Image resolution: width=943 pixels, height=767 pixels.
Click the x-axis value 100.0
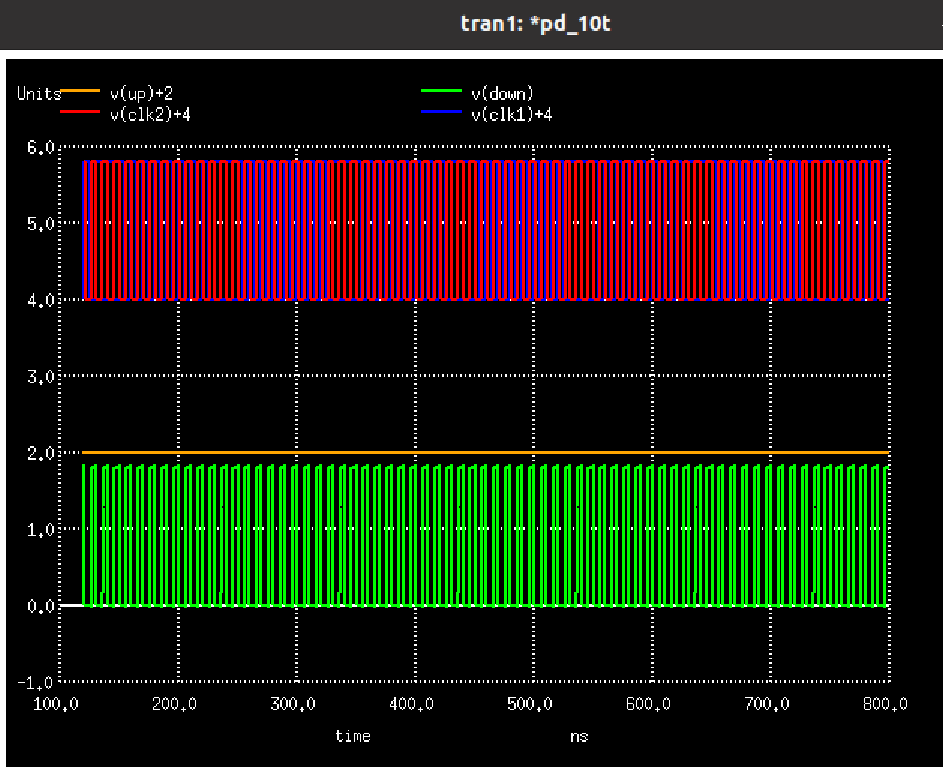click(55, 704)
